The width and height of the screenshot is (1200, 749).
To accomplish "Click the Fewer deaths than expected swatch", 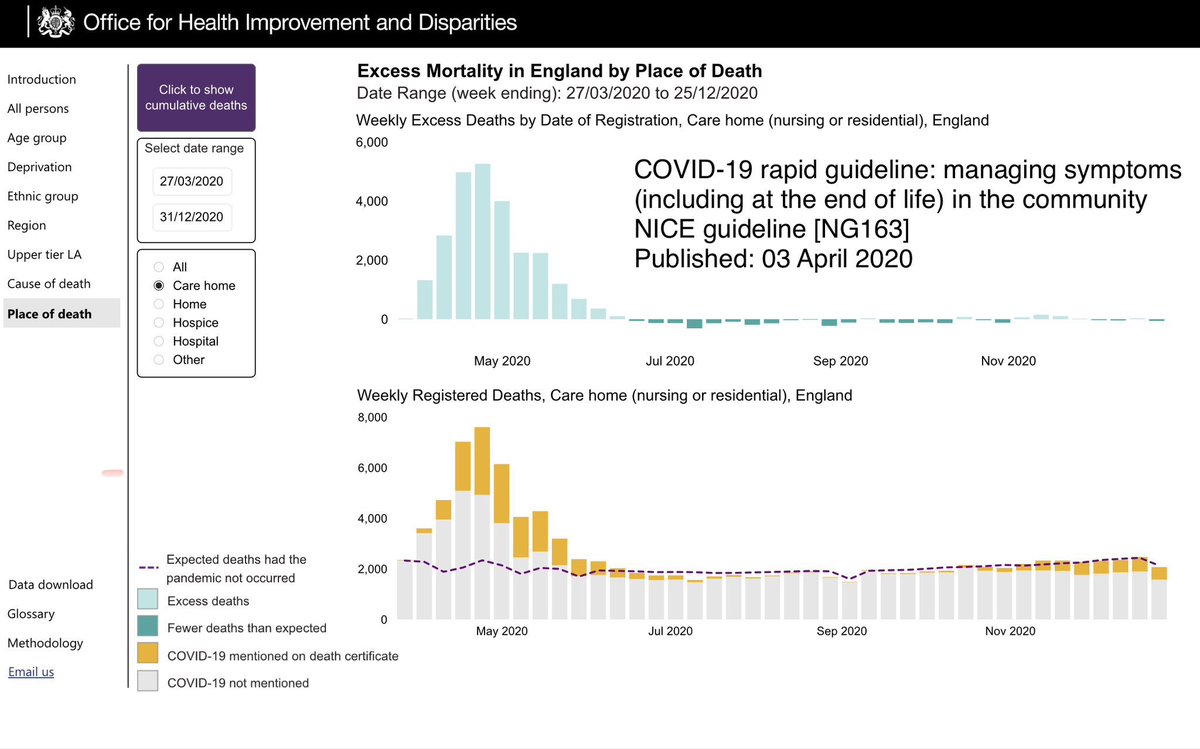I will point(148,628).
